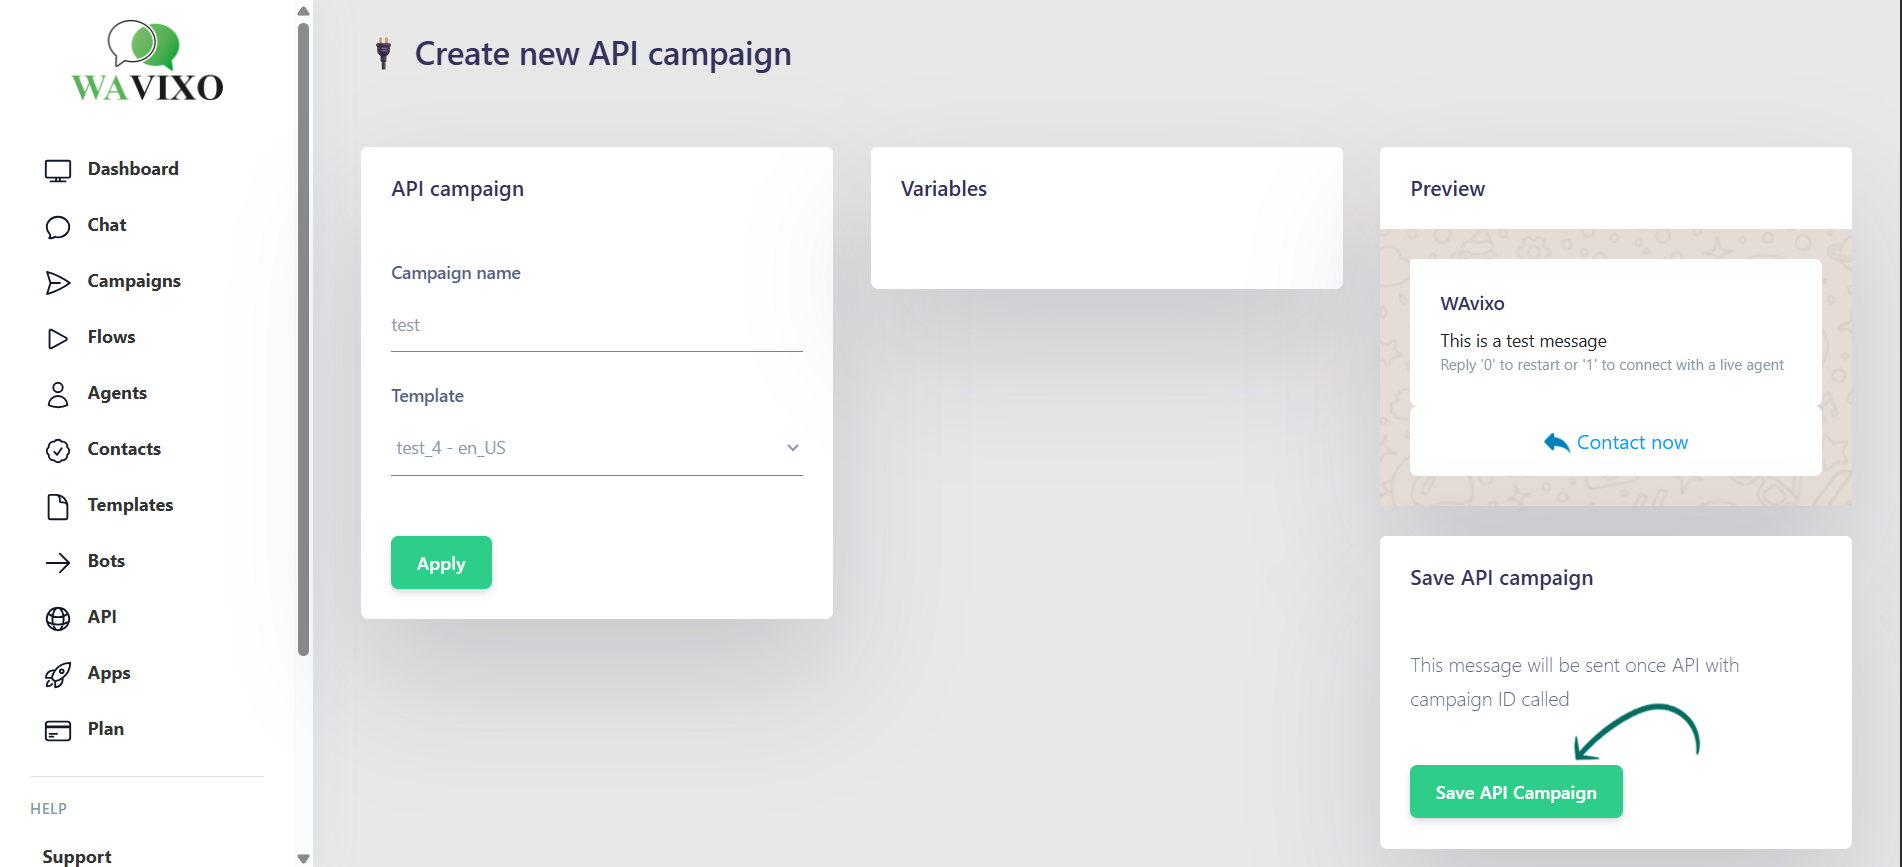Go to the Support menu item
Image resolution: width=1902 pixels, height=867 pixels.
[77, 856]
